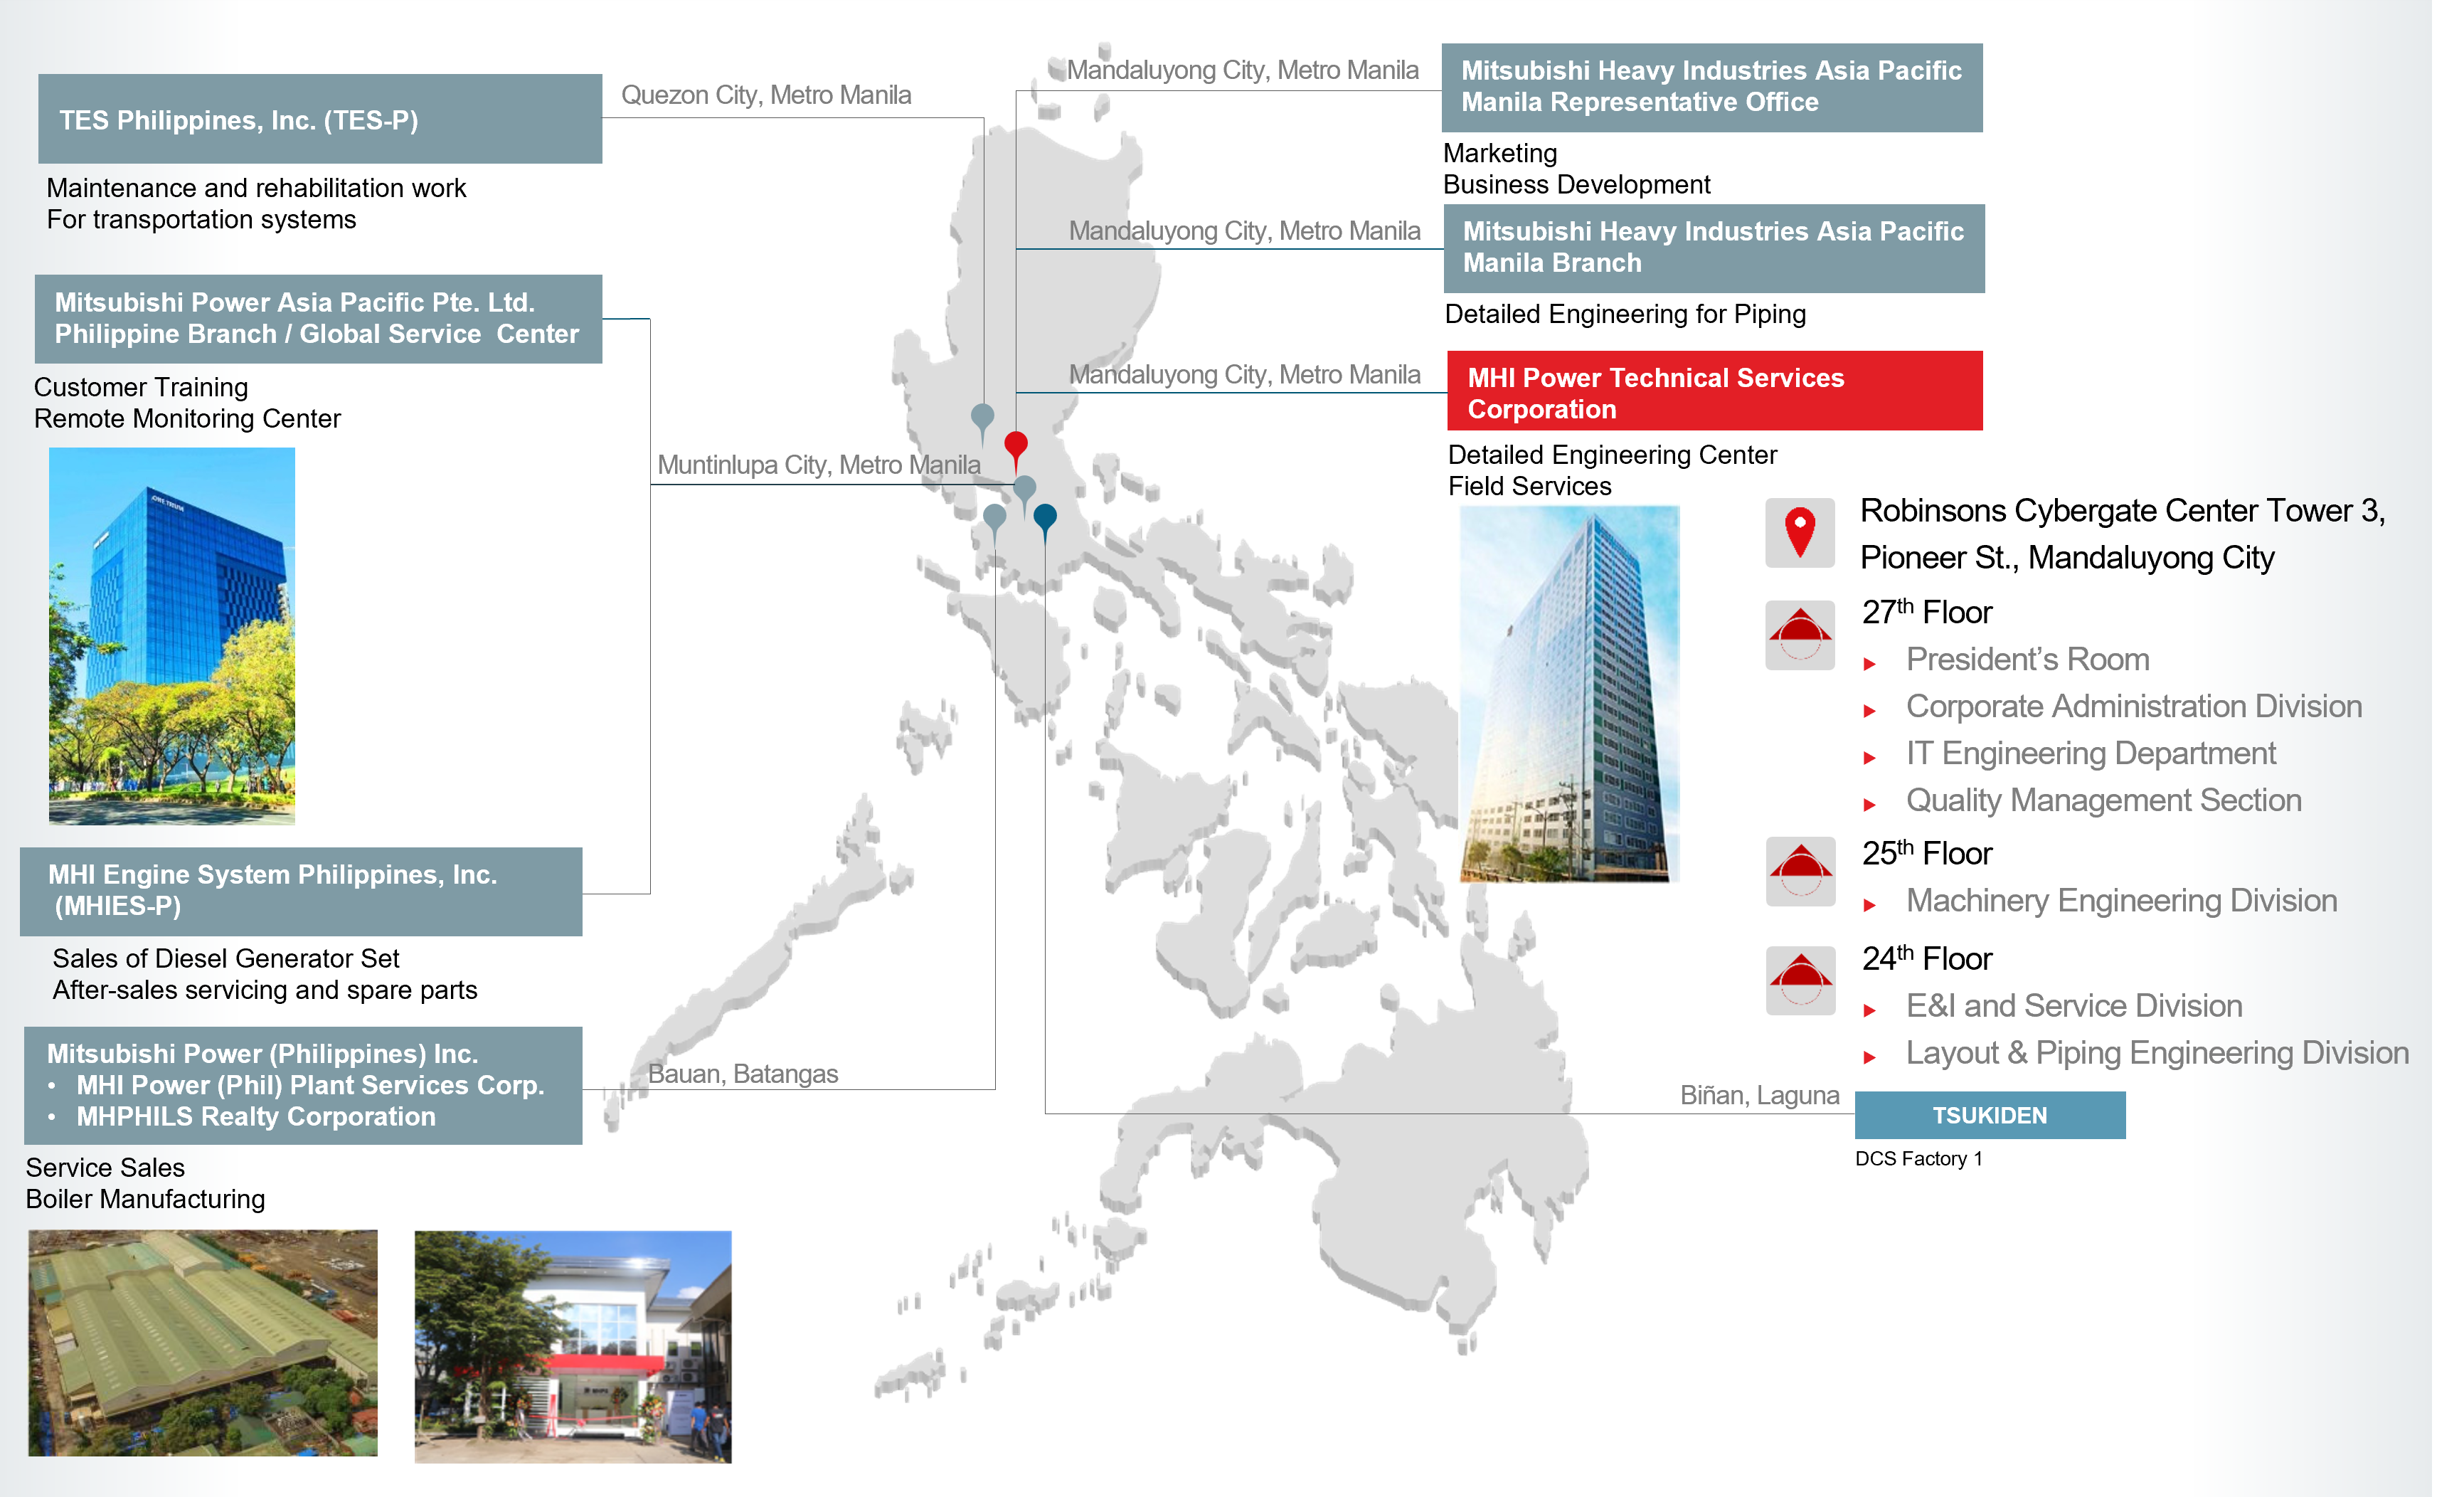Click the 'Detailed Engineering for Piping' text
Viewport: 2464px width, 1497px height.
pos(1626,314)
